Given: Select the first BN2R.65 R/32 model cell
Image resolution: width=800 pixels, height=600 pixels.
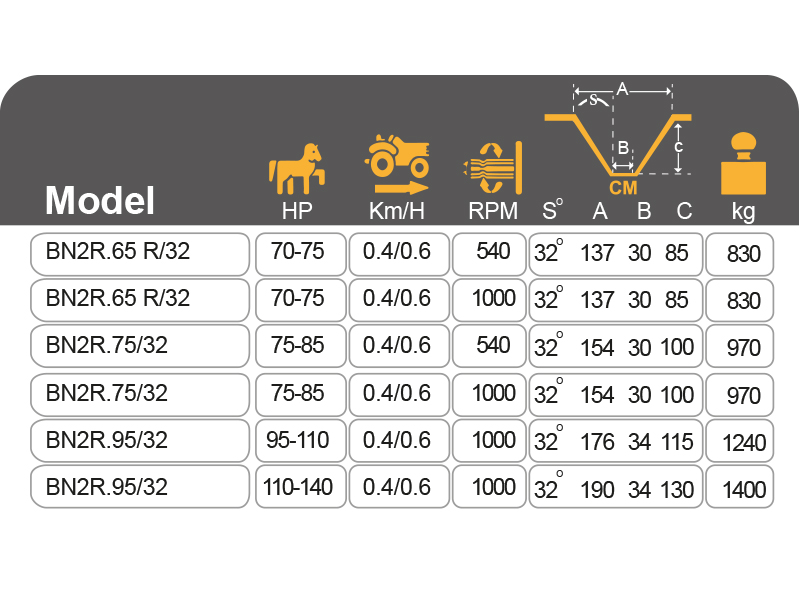Looking at the screenshot, I should point(140,254).
